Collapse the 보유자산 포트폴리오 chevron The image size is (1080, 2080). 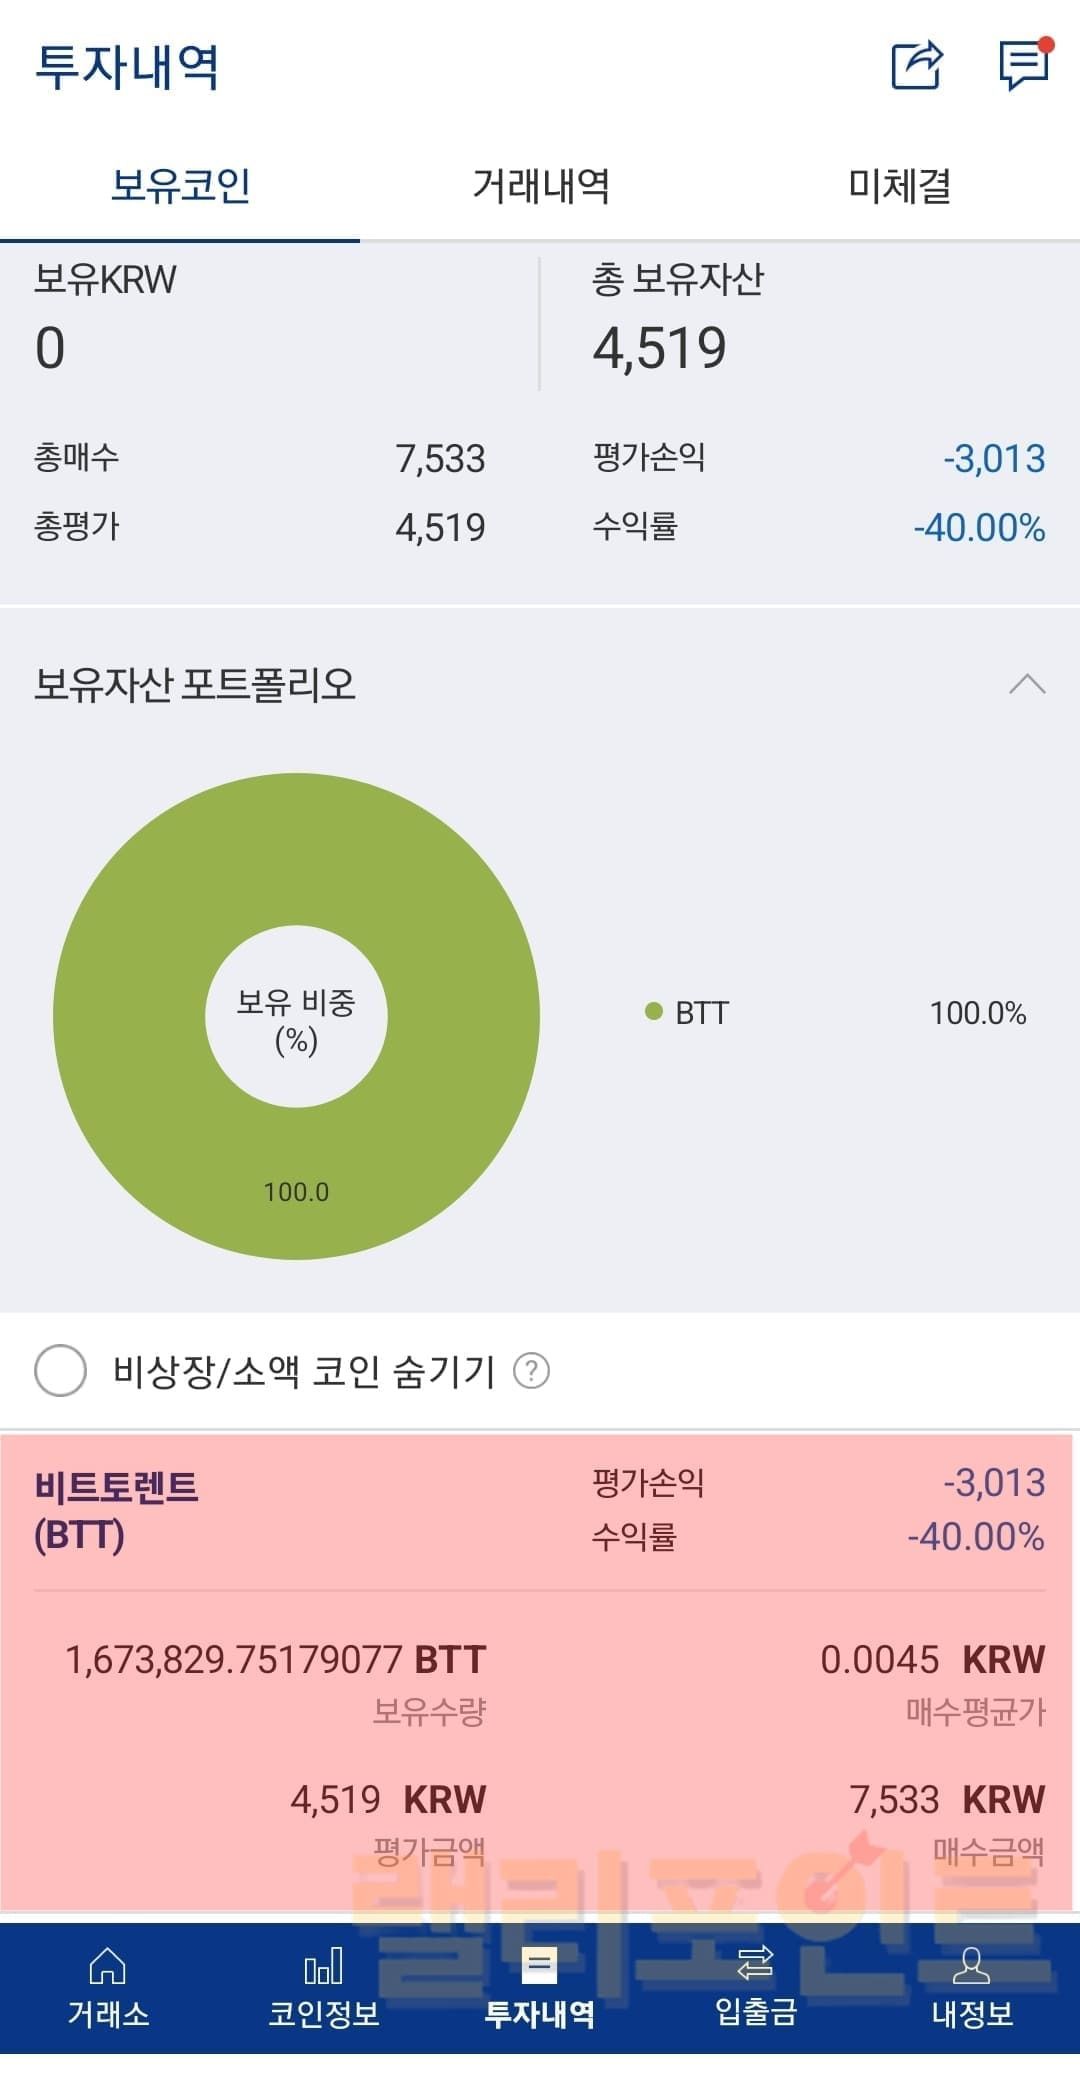[x=1027, y=685]
